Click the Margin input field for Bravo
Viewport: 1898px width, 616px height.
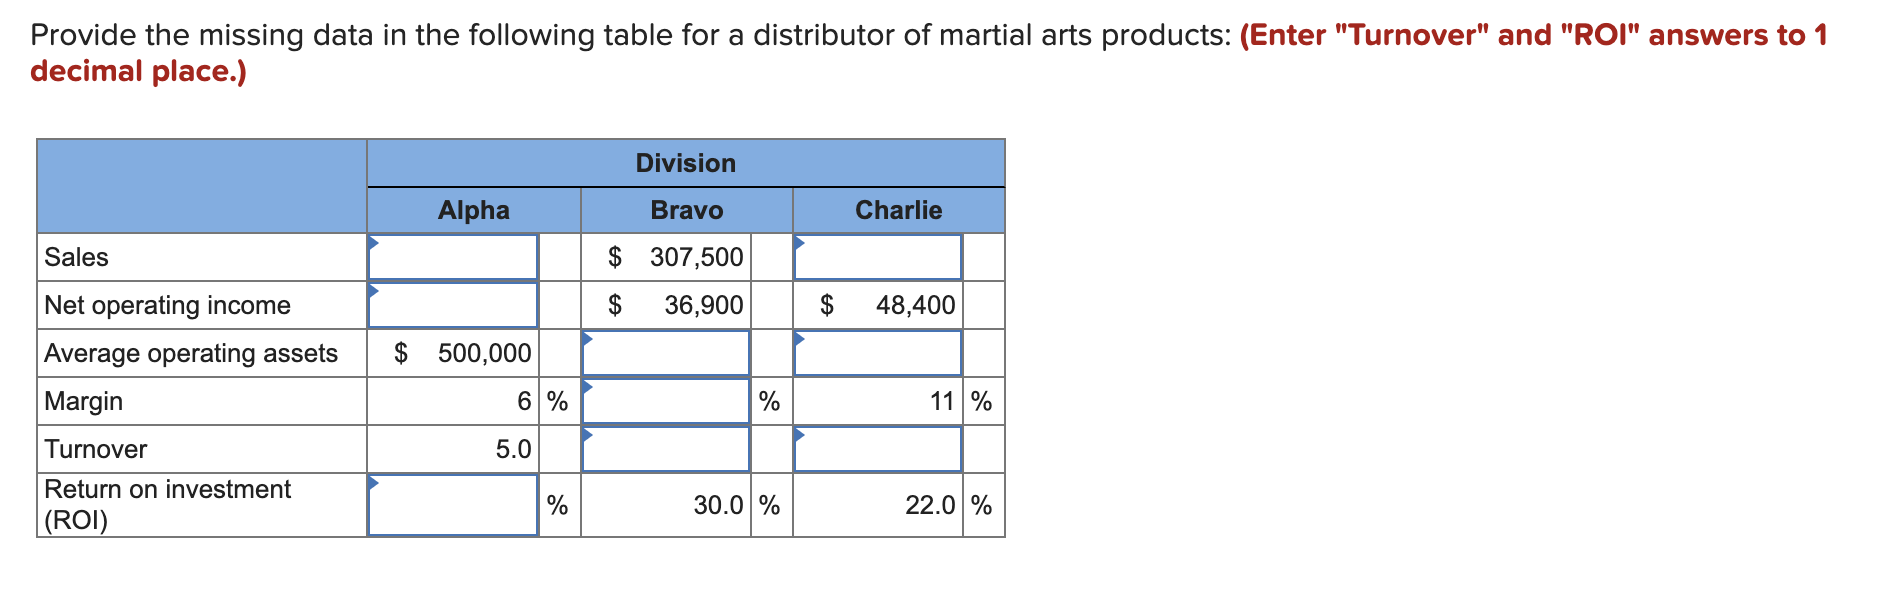(x=666, y=401)
